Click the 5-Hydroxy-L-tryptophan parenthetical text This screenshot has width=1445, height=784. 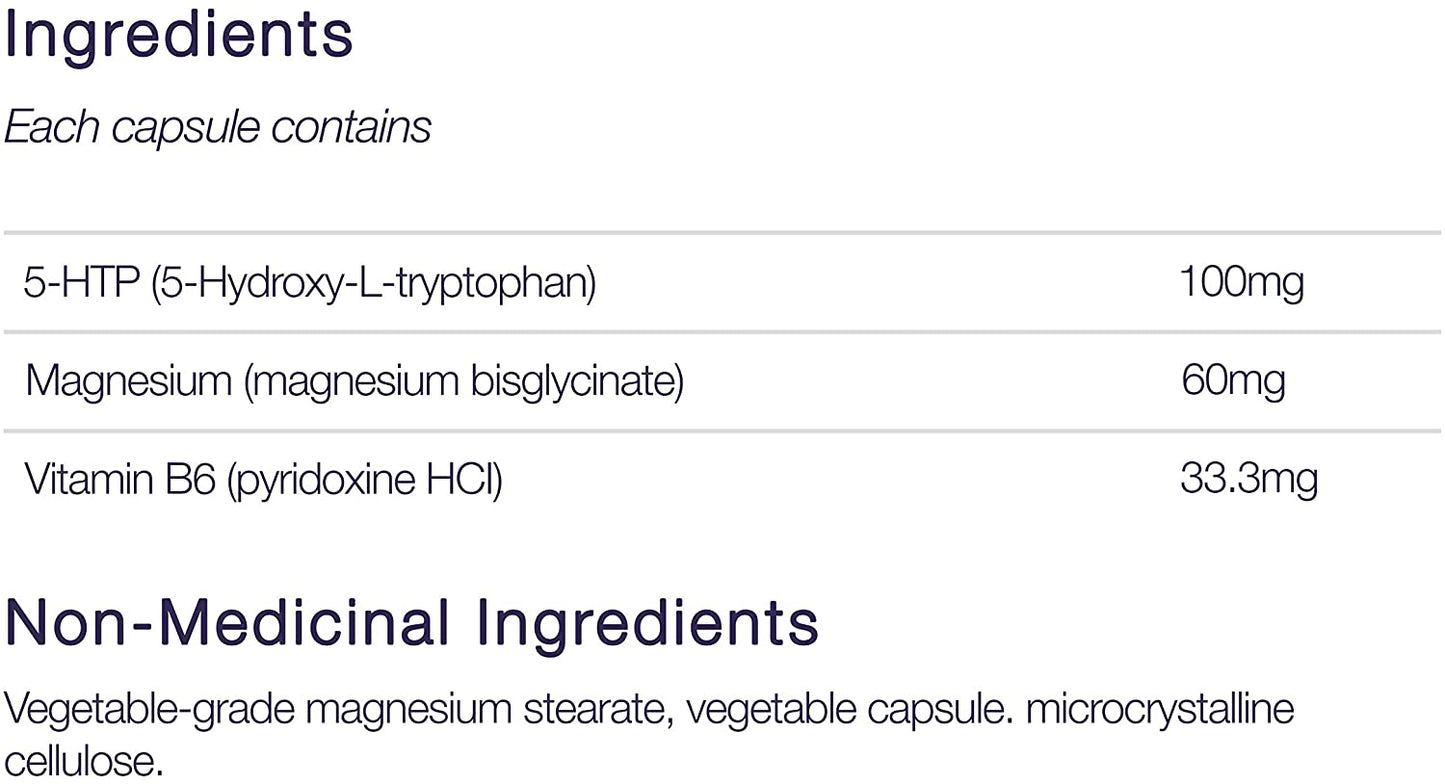click(x=374, y=283)
